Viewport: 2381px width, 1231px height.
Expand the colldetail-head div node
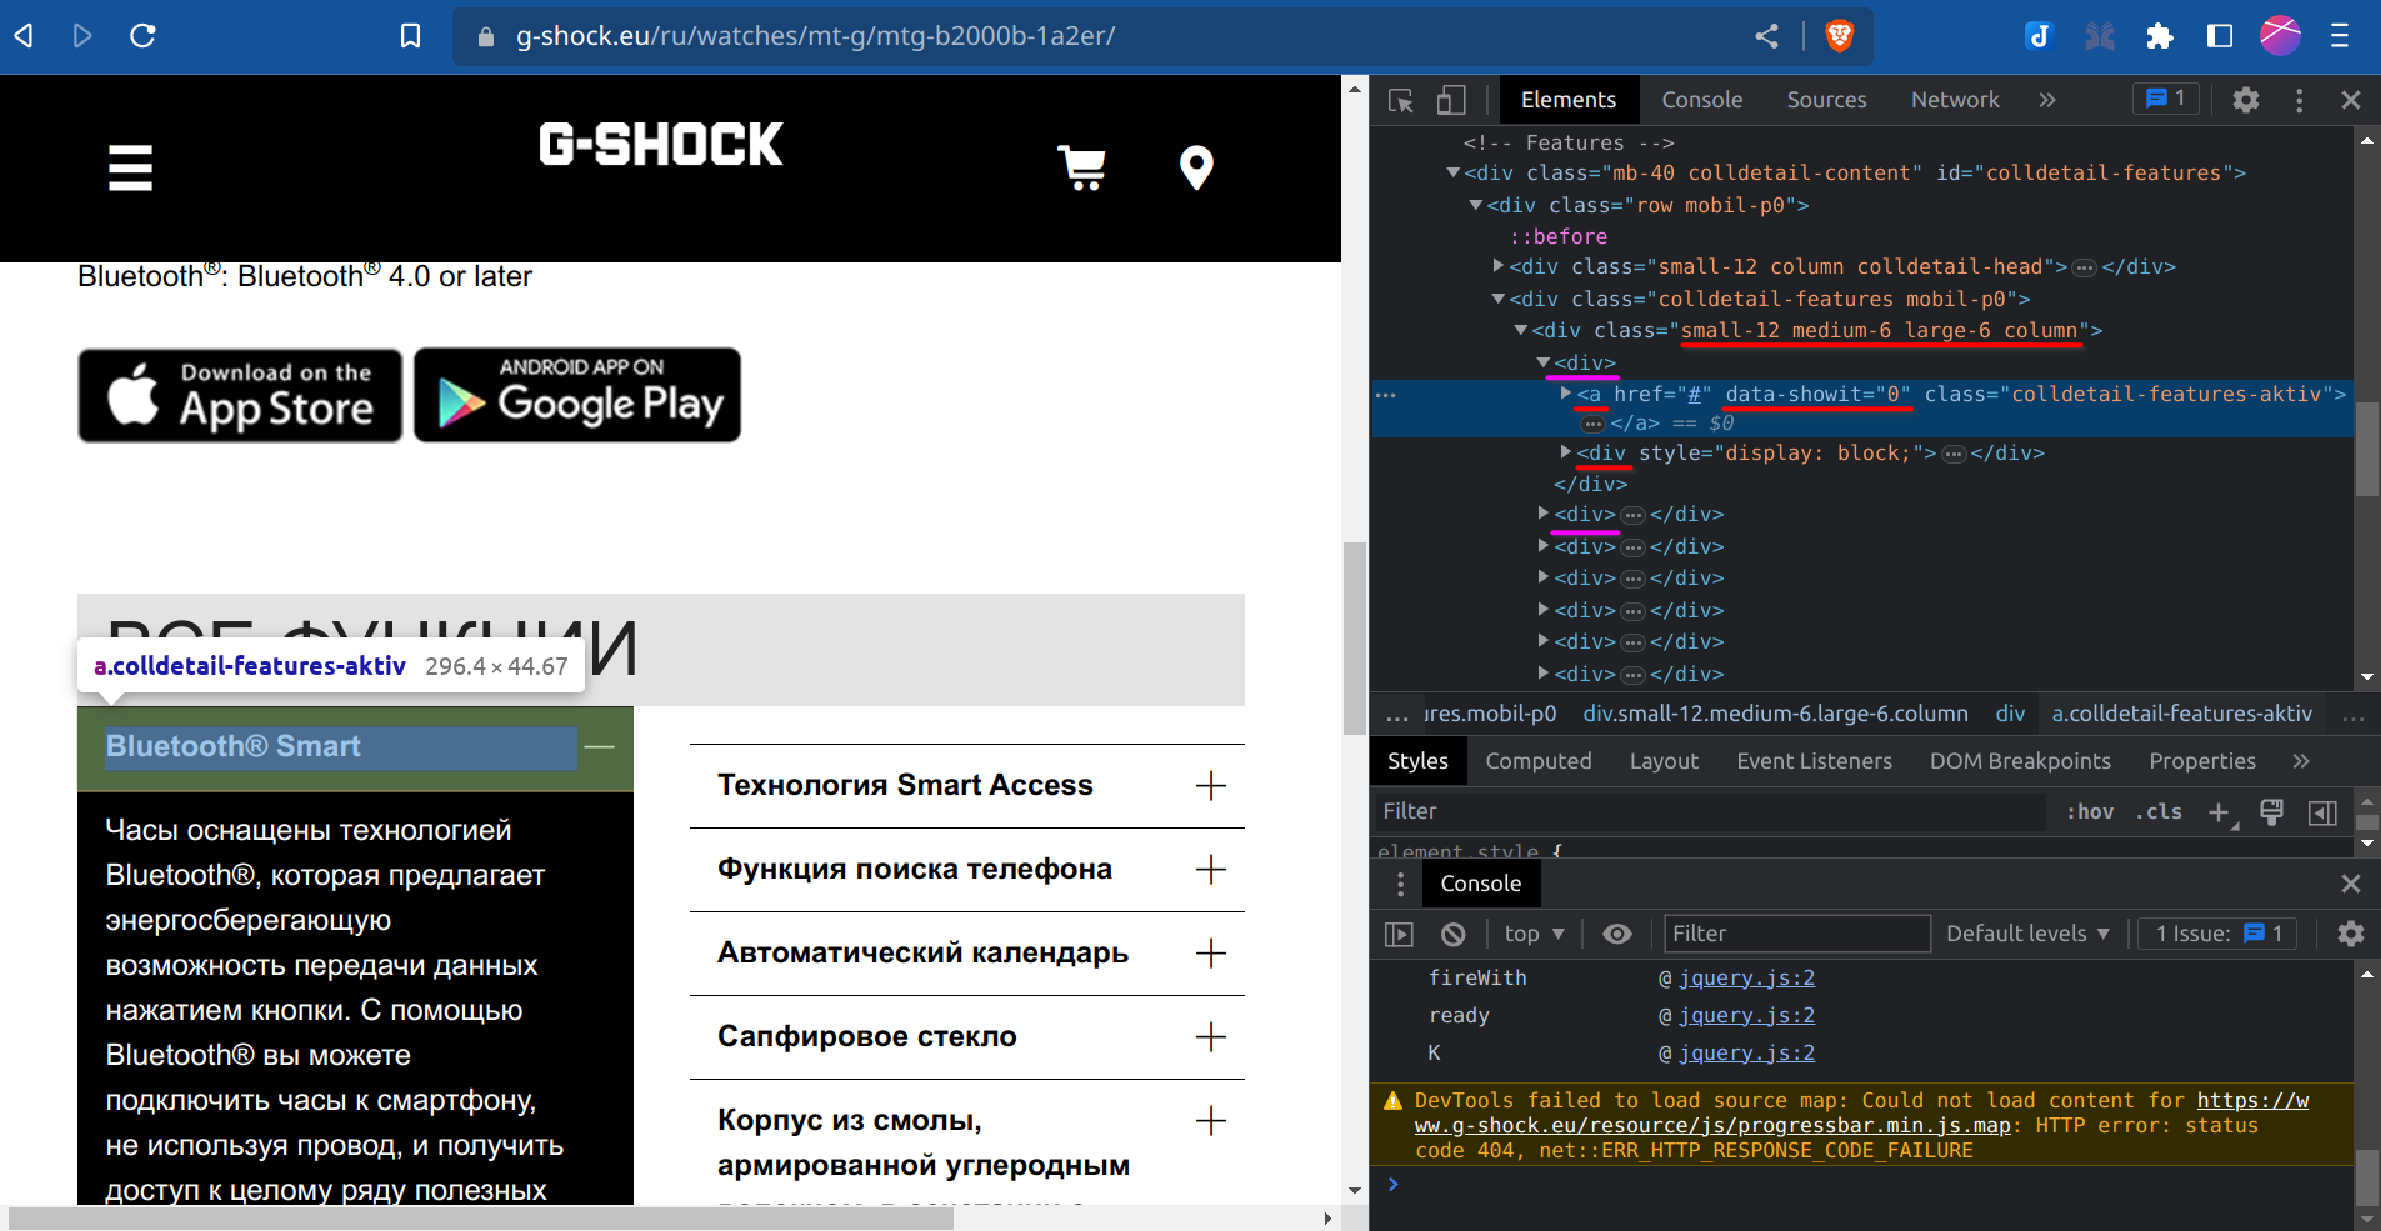tap(1498, 266)
